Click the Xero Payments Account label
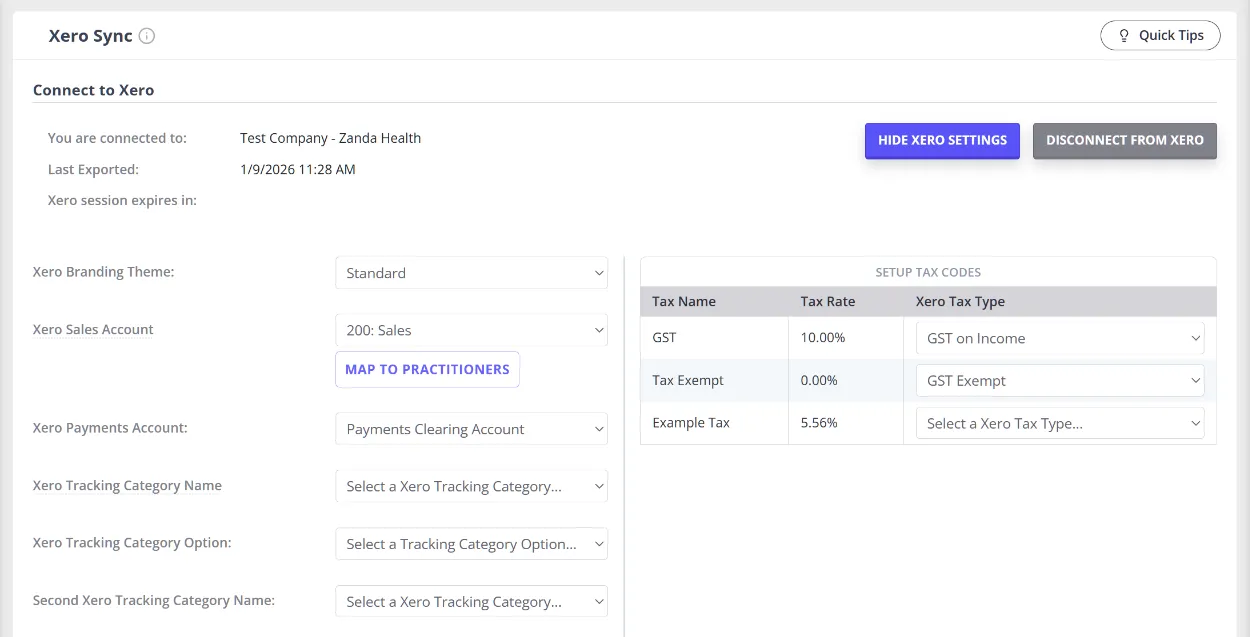Viewport: 1250px width, 637px height. (x=110, y=428)
